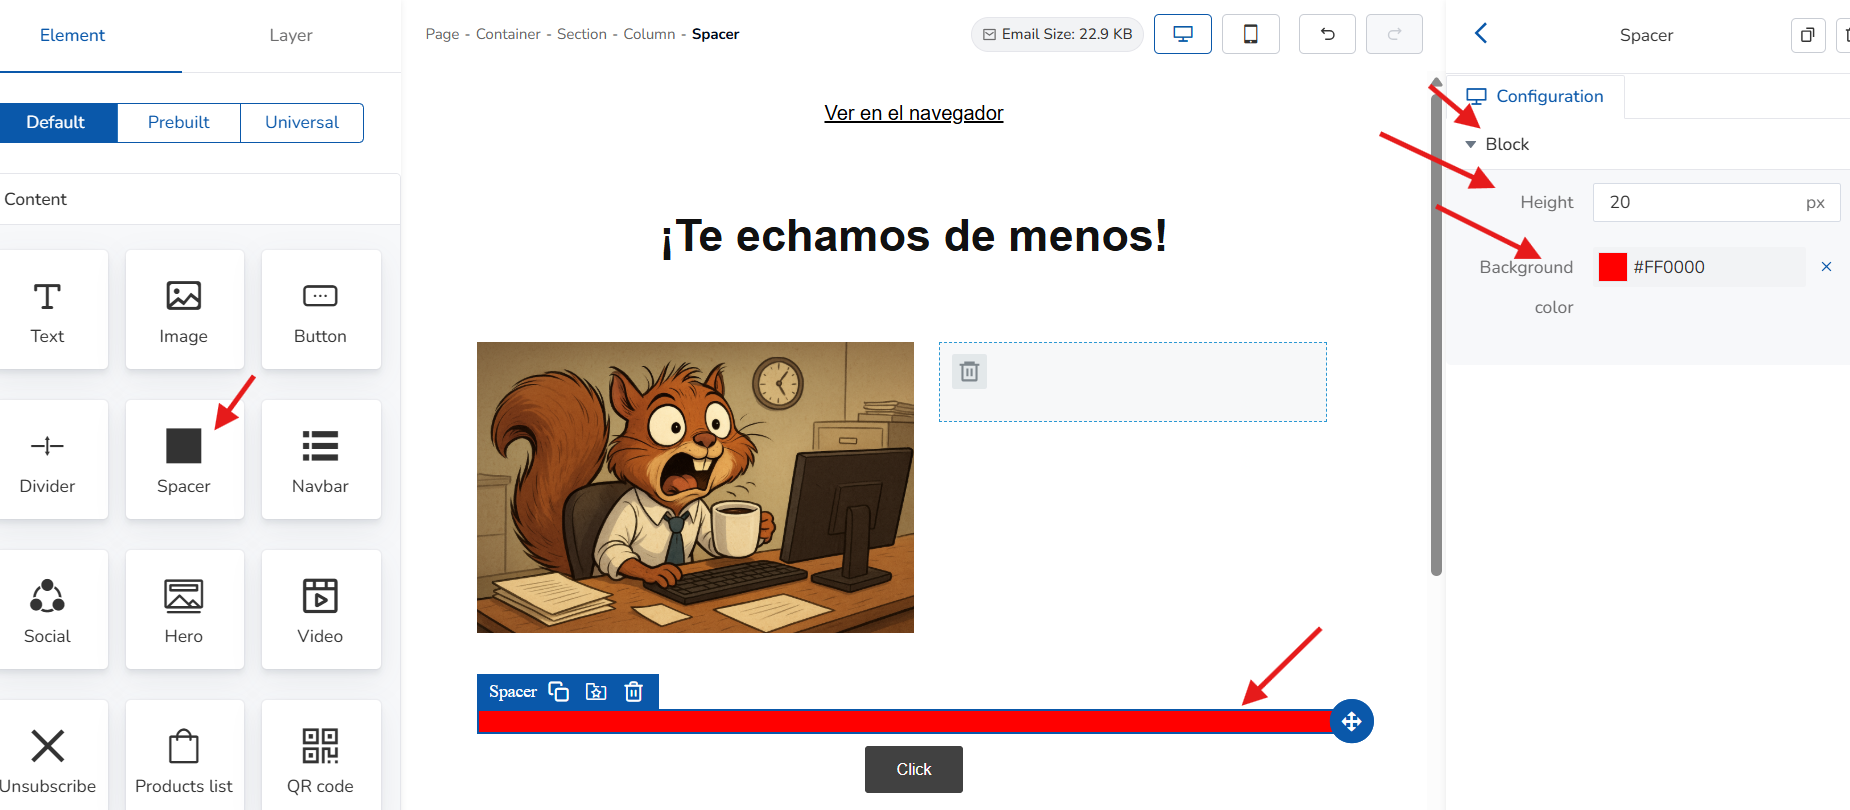Select the Click button in the email
This screenshot has height=810, width=1850.
(x=914, y=769)
